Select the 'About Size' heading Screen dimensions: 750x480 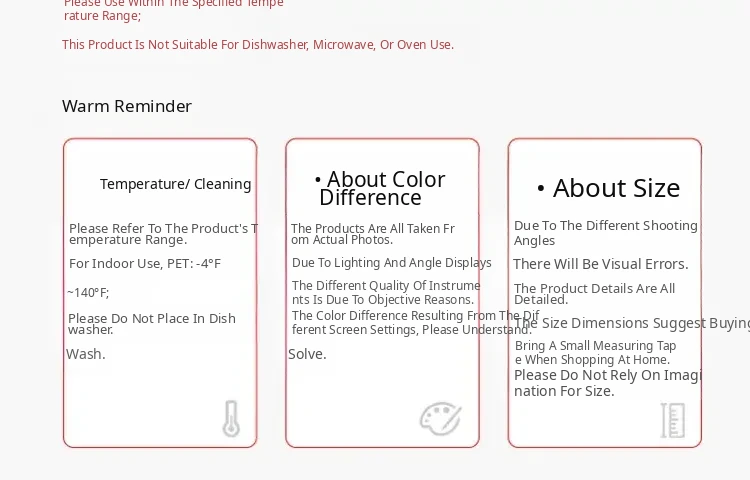[608, 188]
